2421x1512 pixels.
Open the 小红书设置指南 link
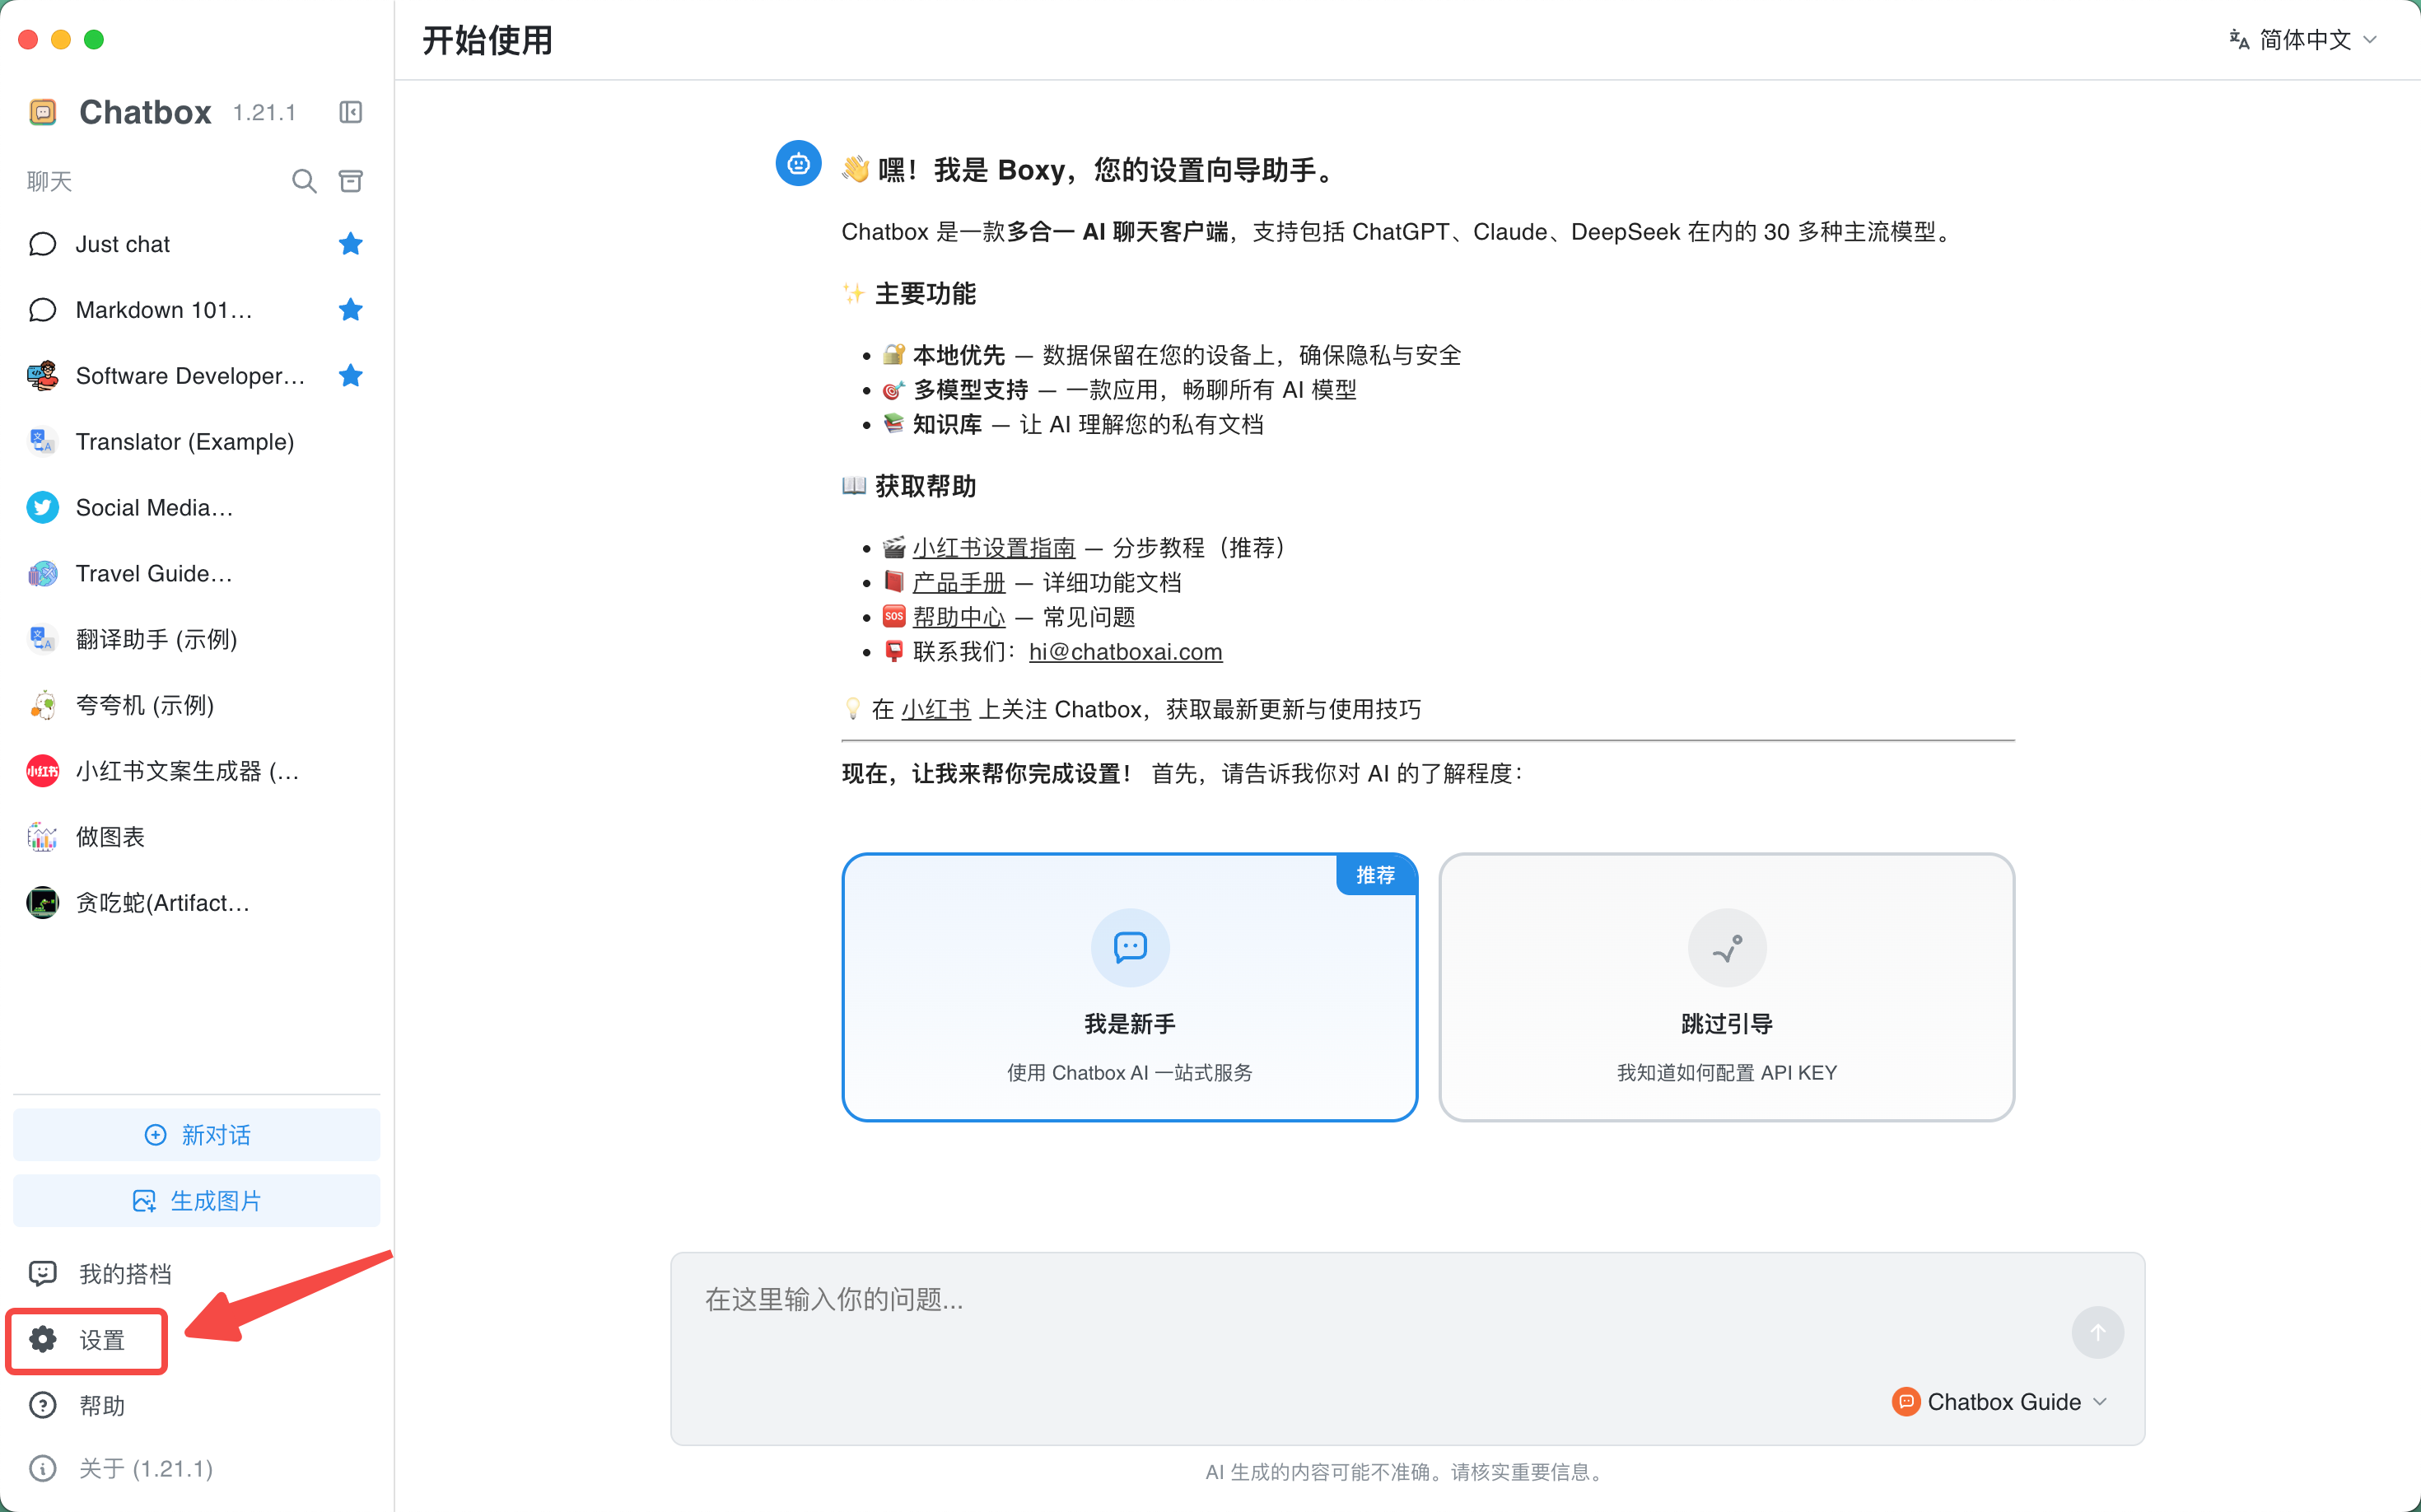tap(994, 548)
